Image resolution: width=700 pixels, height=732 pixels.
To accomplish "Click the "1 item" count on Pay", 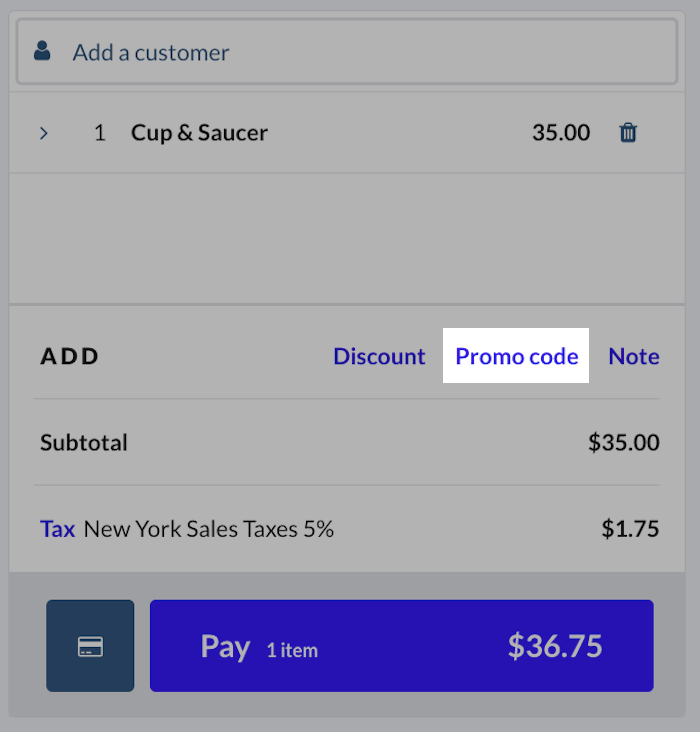I will [292, 650].
